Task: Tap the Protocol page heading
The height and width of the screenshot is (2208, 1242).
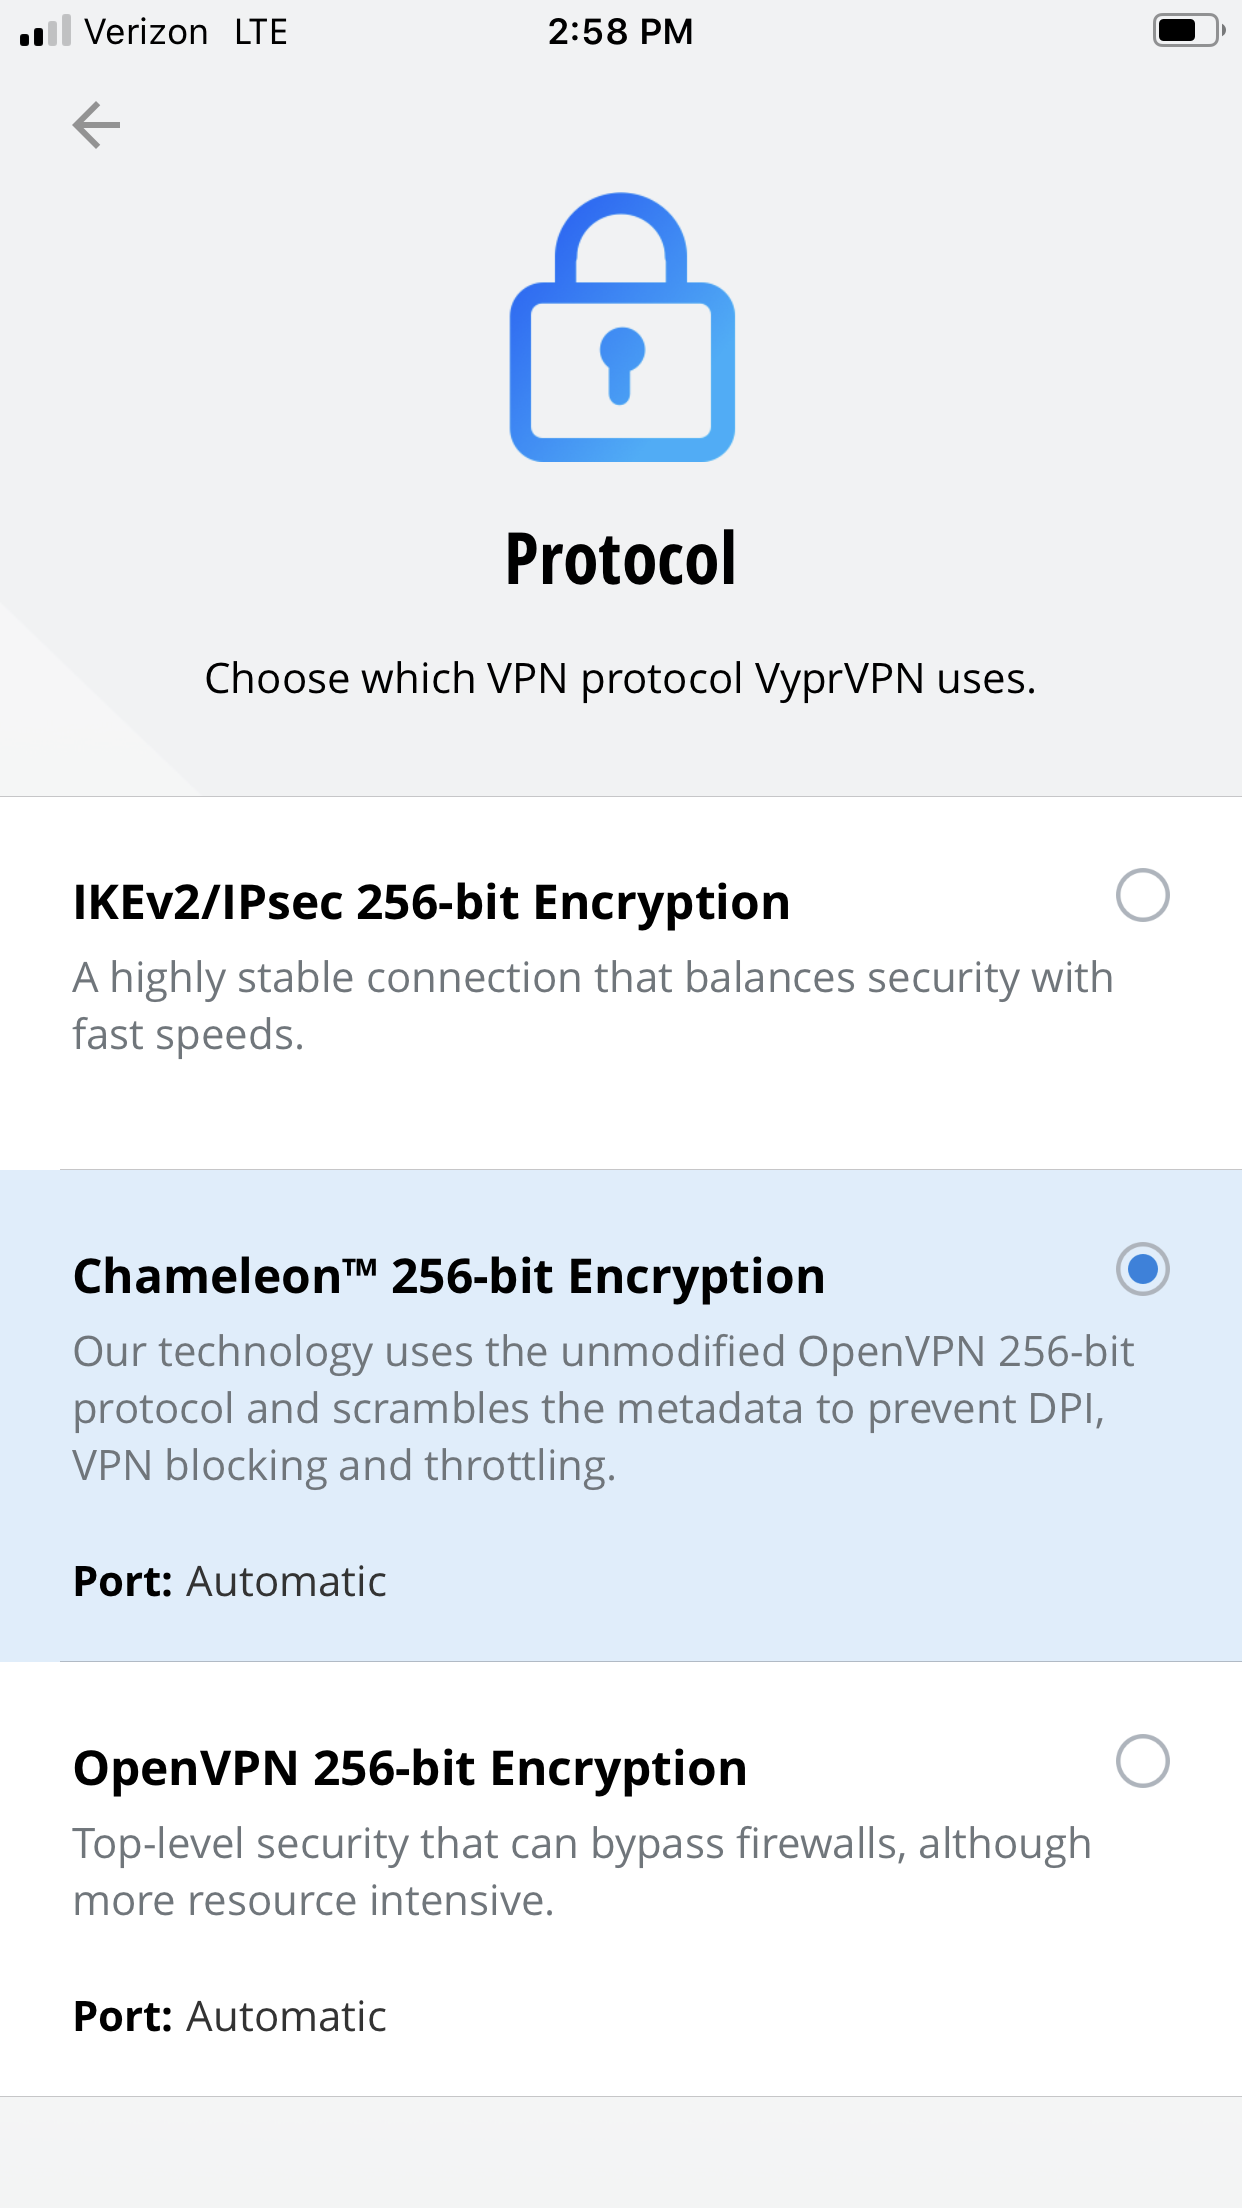Action: [x=621, y=559]
